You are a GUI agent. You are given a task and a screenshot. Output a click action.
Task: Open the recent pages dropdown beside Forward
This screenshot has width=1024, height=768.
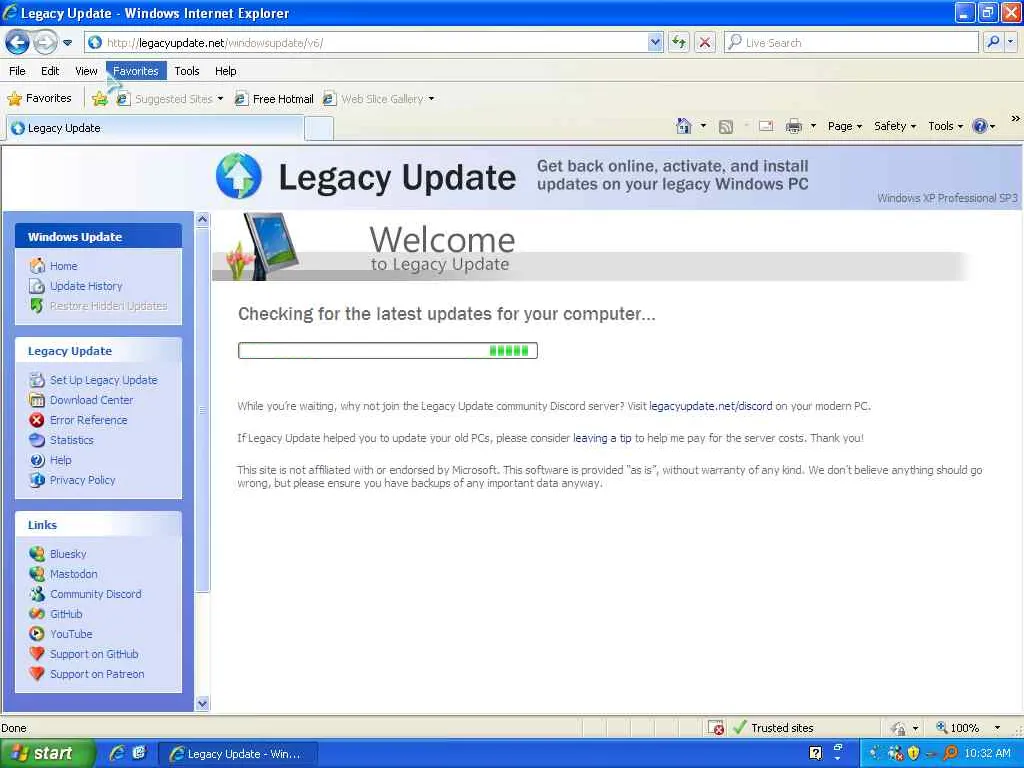(x=67, y=43)
